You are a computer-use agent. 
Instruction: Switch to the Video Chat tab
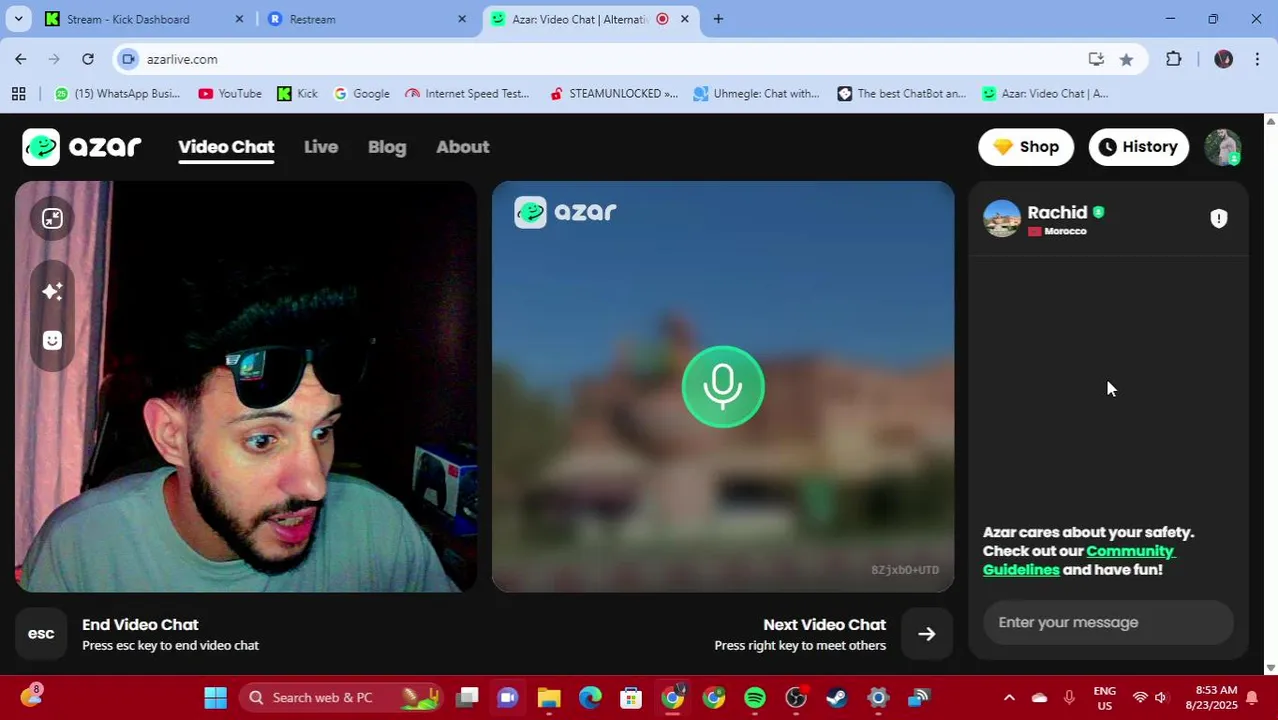click(226, 147)
